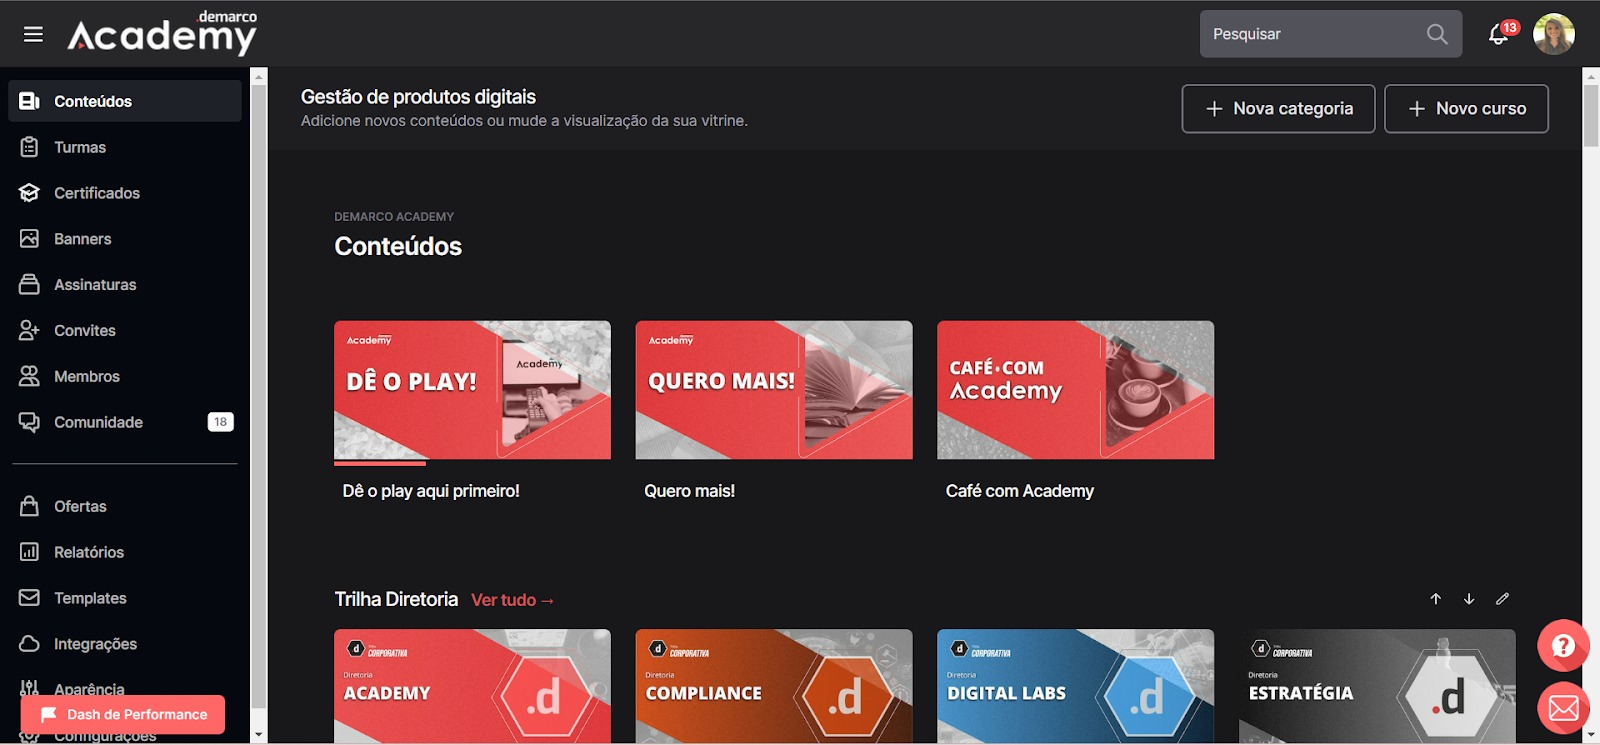
Task: Click the Trilha Diretoria heading
Action: pyautogui.click(x=396, y=599)
